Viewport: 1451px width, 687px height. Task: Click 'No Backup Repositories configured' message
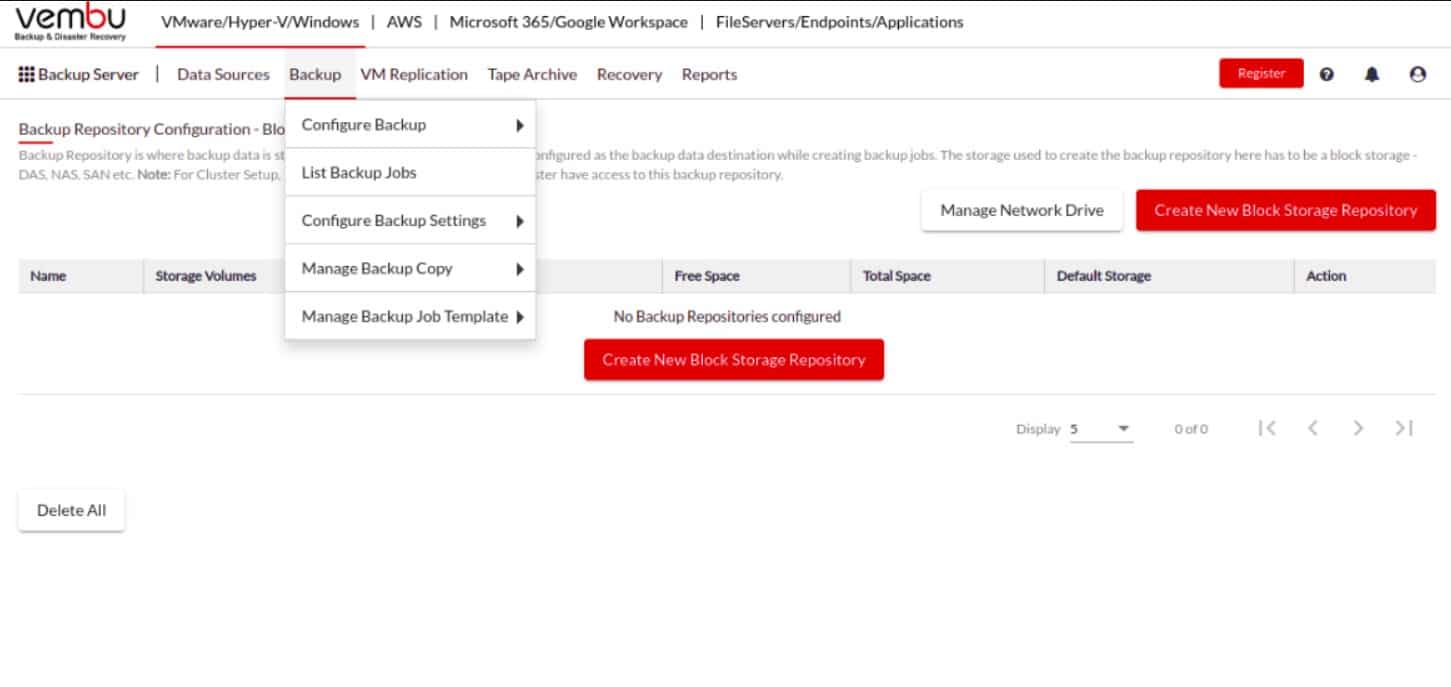point(727,316)
